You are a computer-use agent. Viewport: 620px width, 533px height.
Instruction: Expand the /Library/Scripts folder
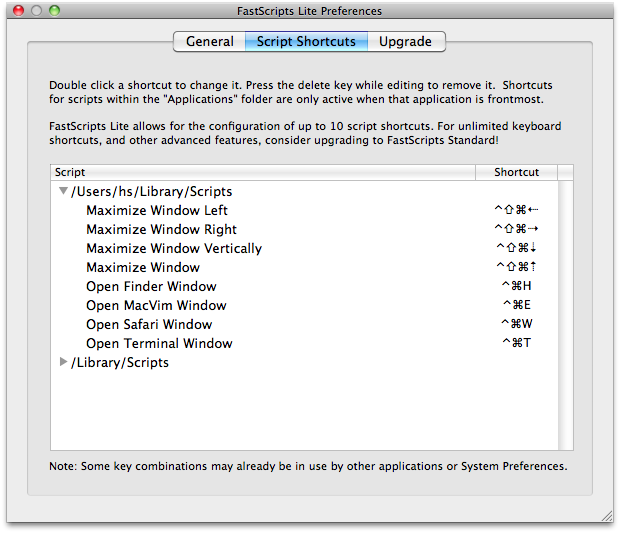click(x=63, y=362)
